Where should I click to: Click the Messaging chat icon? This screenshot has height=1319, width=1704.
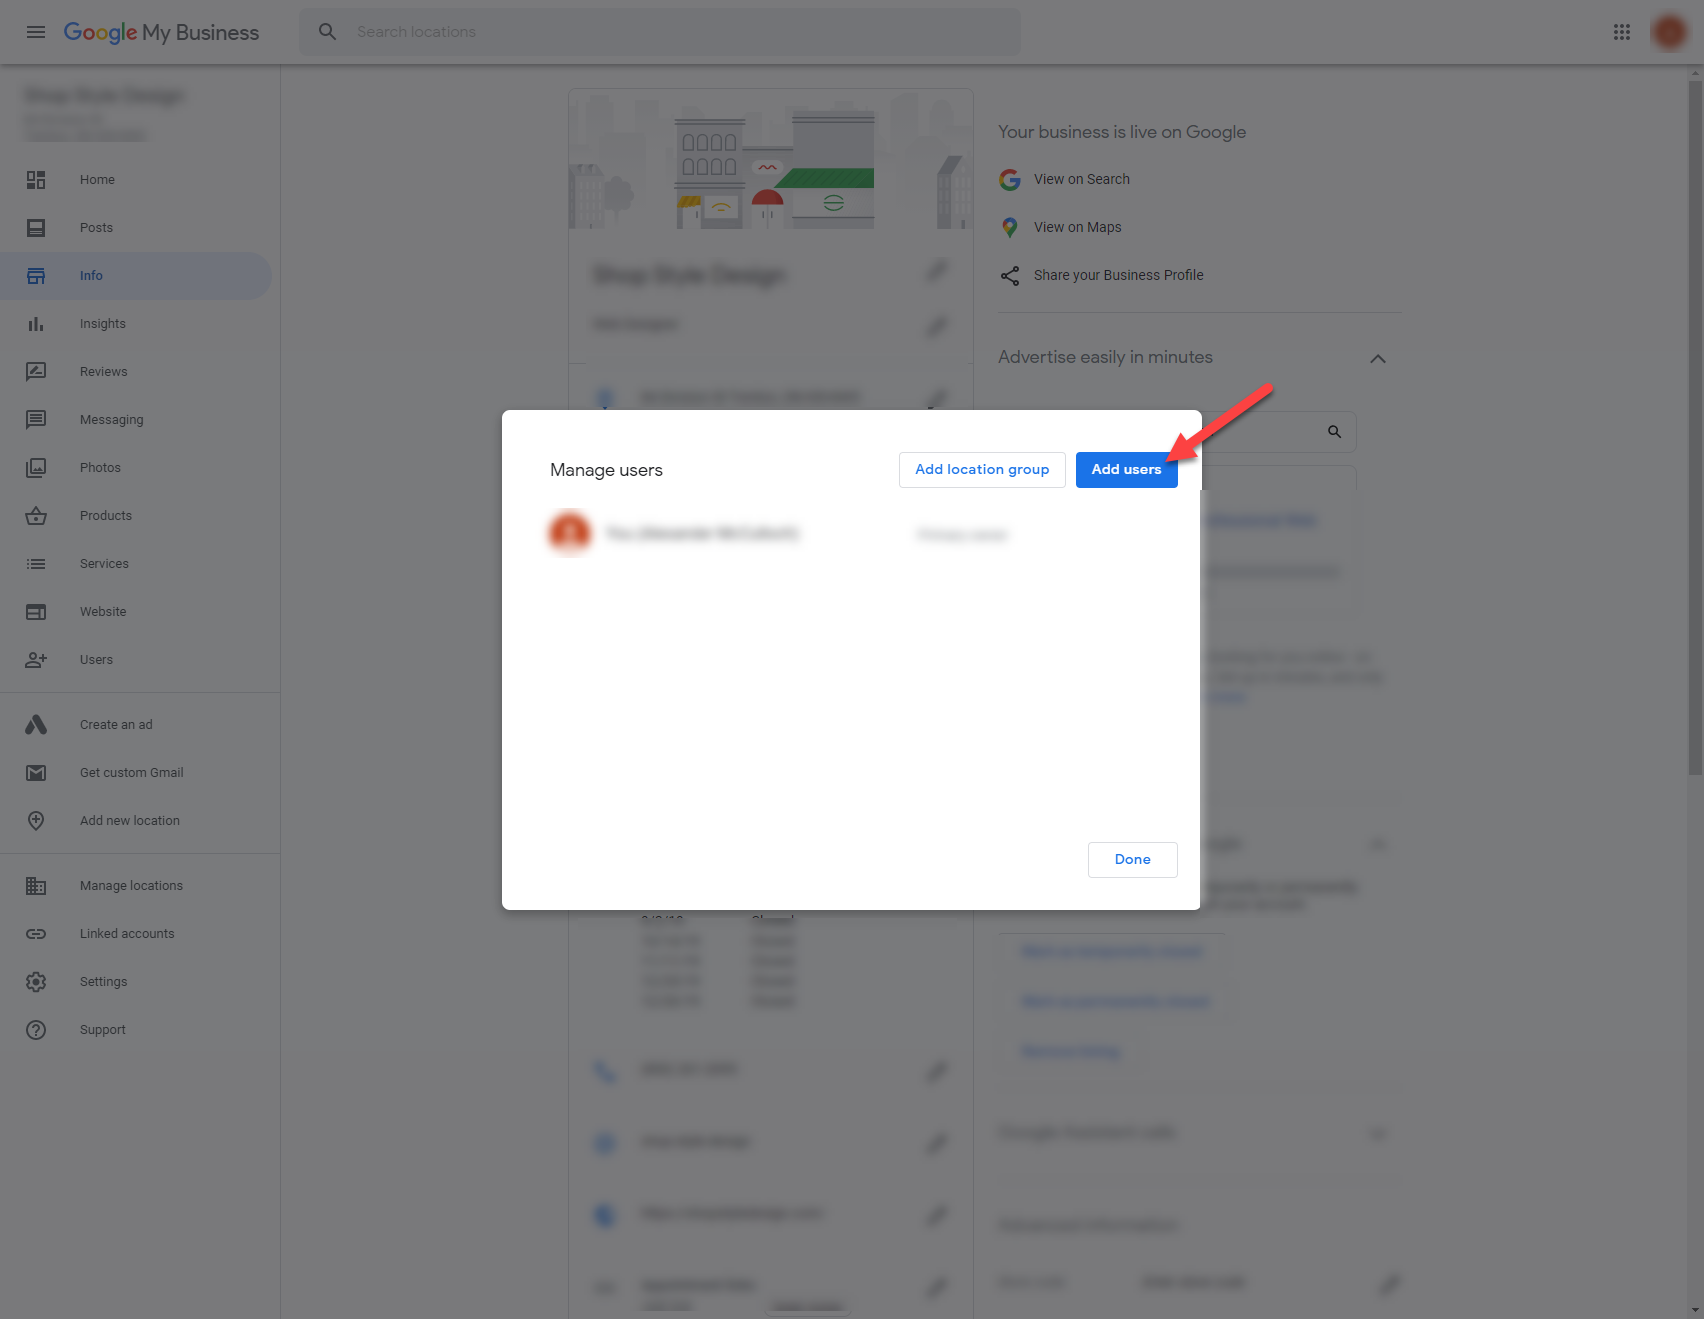[36, 420]
